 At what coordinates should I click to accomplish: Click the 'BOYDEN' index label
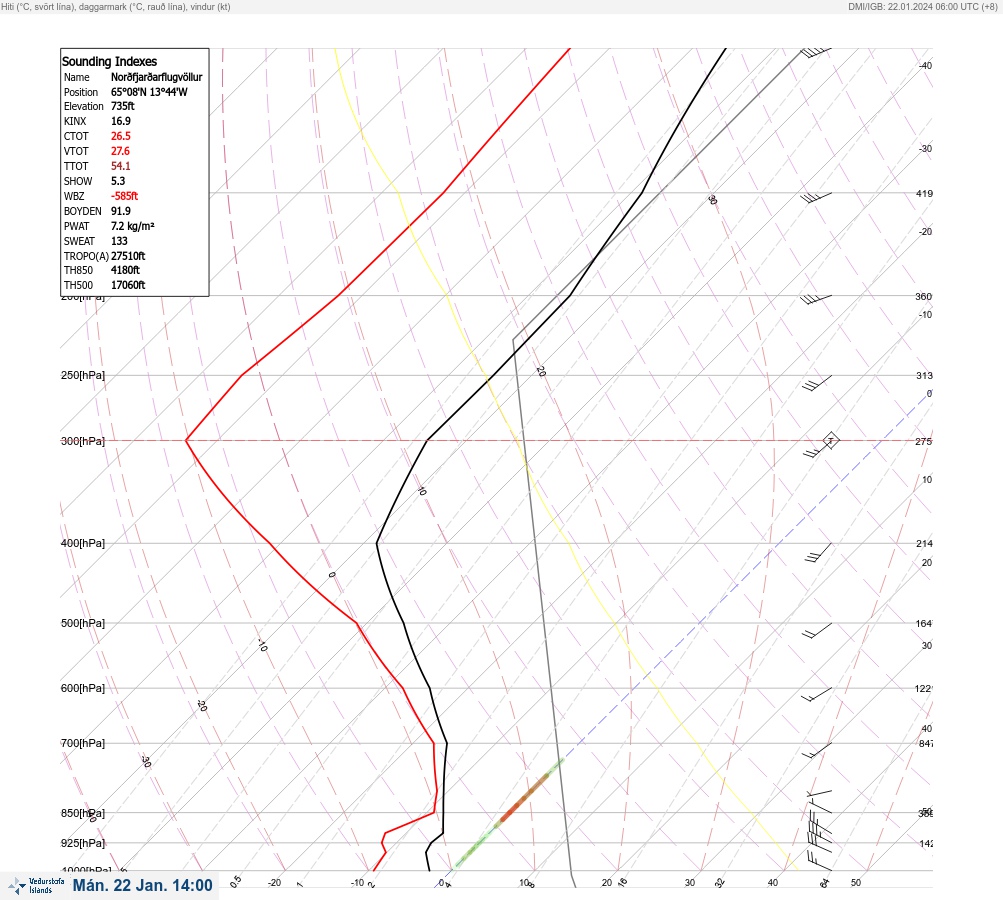(83, 211)
